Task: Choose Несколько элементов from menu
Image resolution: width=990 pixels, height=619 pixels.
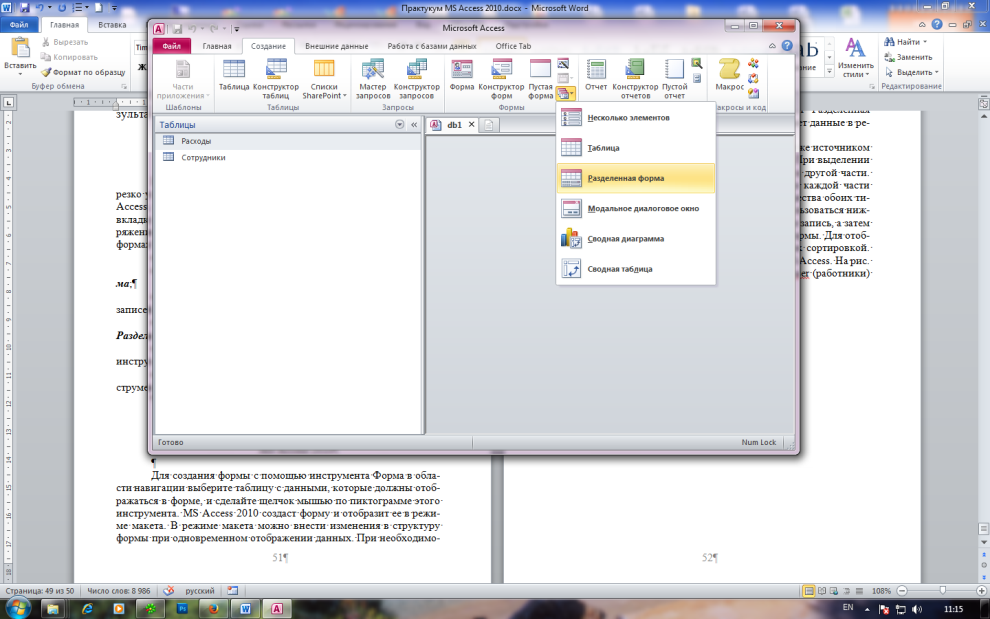Action: (636, 117)
